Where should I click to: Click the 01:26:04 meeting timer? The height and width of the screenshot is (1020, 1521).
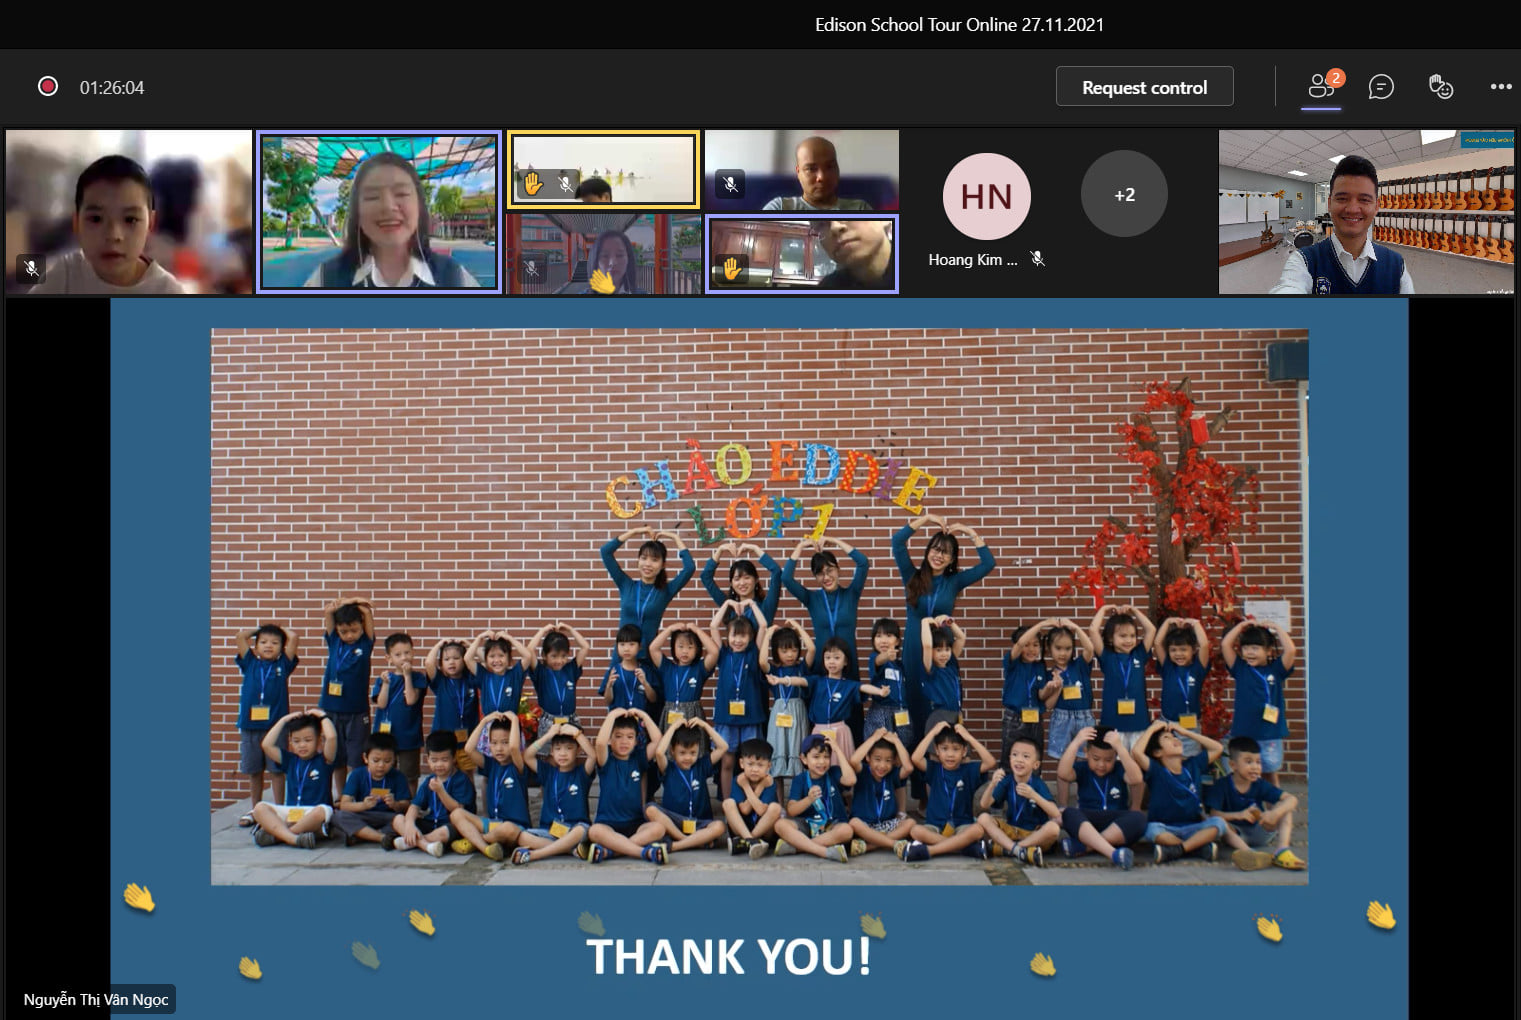(112, 88)
